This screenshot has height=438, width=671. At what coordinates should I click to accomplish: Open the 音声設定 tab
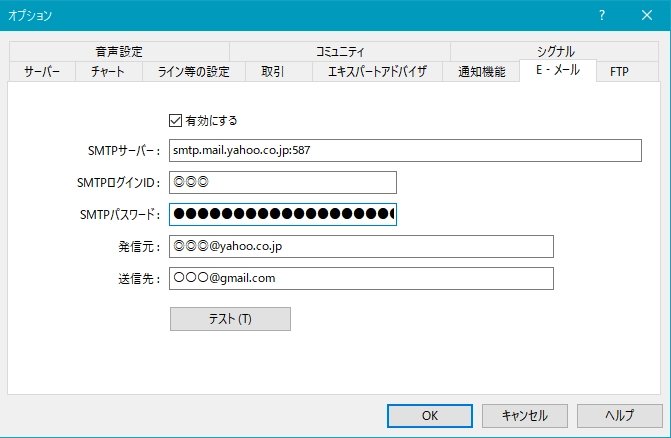119,52
